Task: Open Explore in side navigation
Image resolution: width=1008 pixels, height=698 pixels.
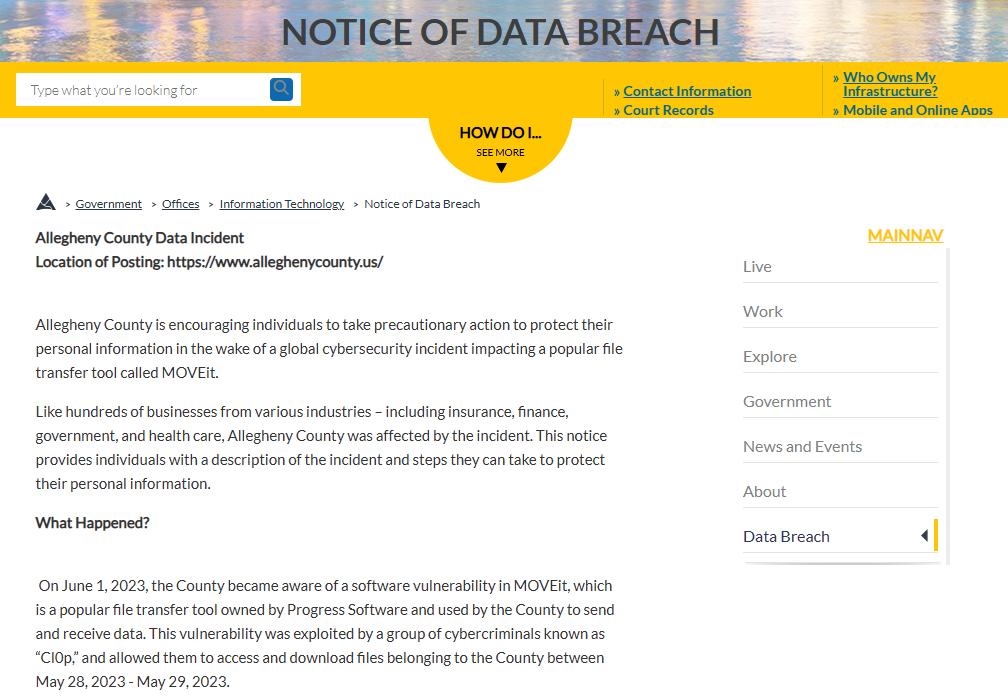Action: click(x=770, y=357)
